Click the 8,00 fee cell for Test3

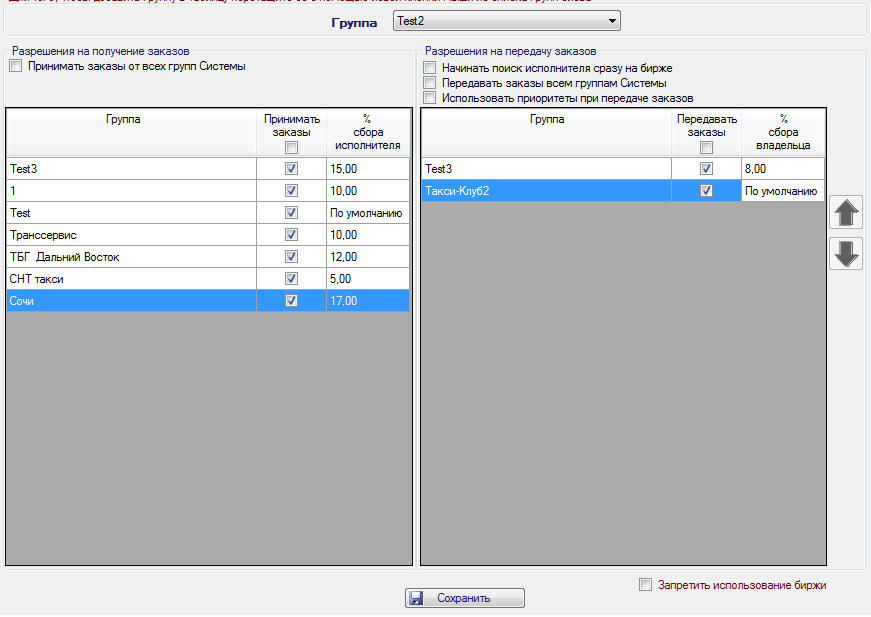[782, 169]
